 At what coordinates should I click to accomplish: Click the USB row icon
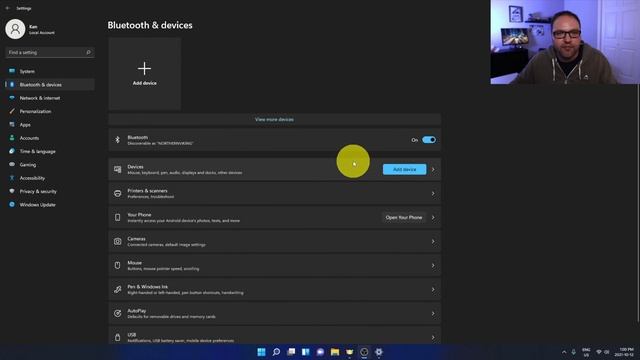click(x=118, y=338)
